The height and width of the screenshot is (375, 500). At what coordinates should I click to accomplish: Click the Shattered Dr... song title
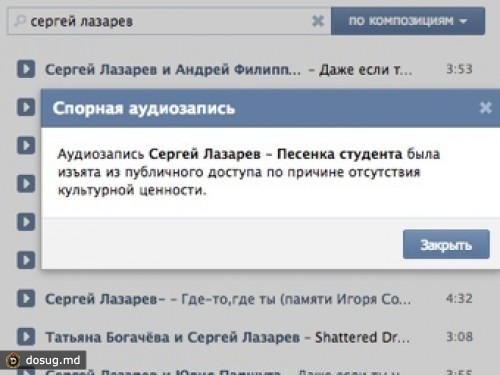(362, 337)
